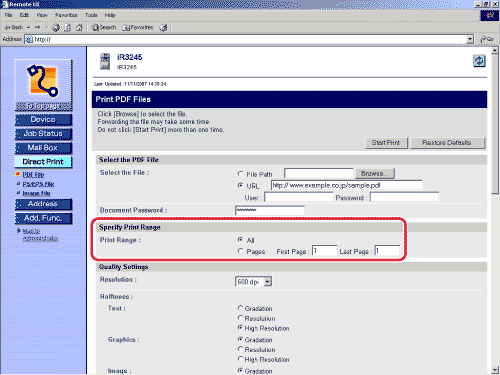Select the File Path radio button
The image size is (500, 375).
240,174
